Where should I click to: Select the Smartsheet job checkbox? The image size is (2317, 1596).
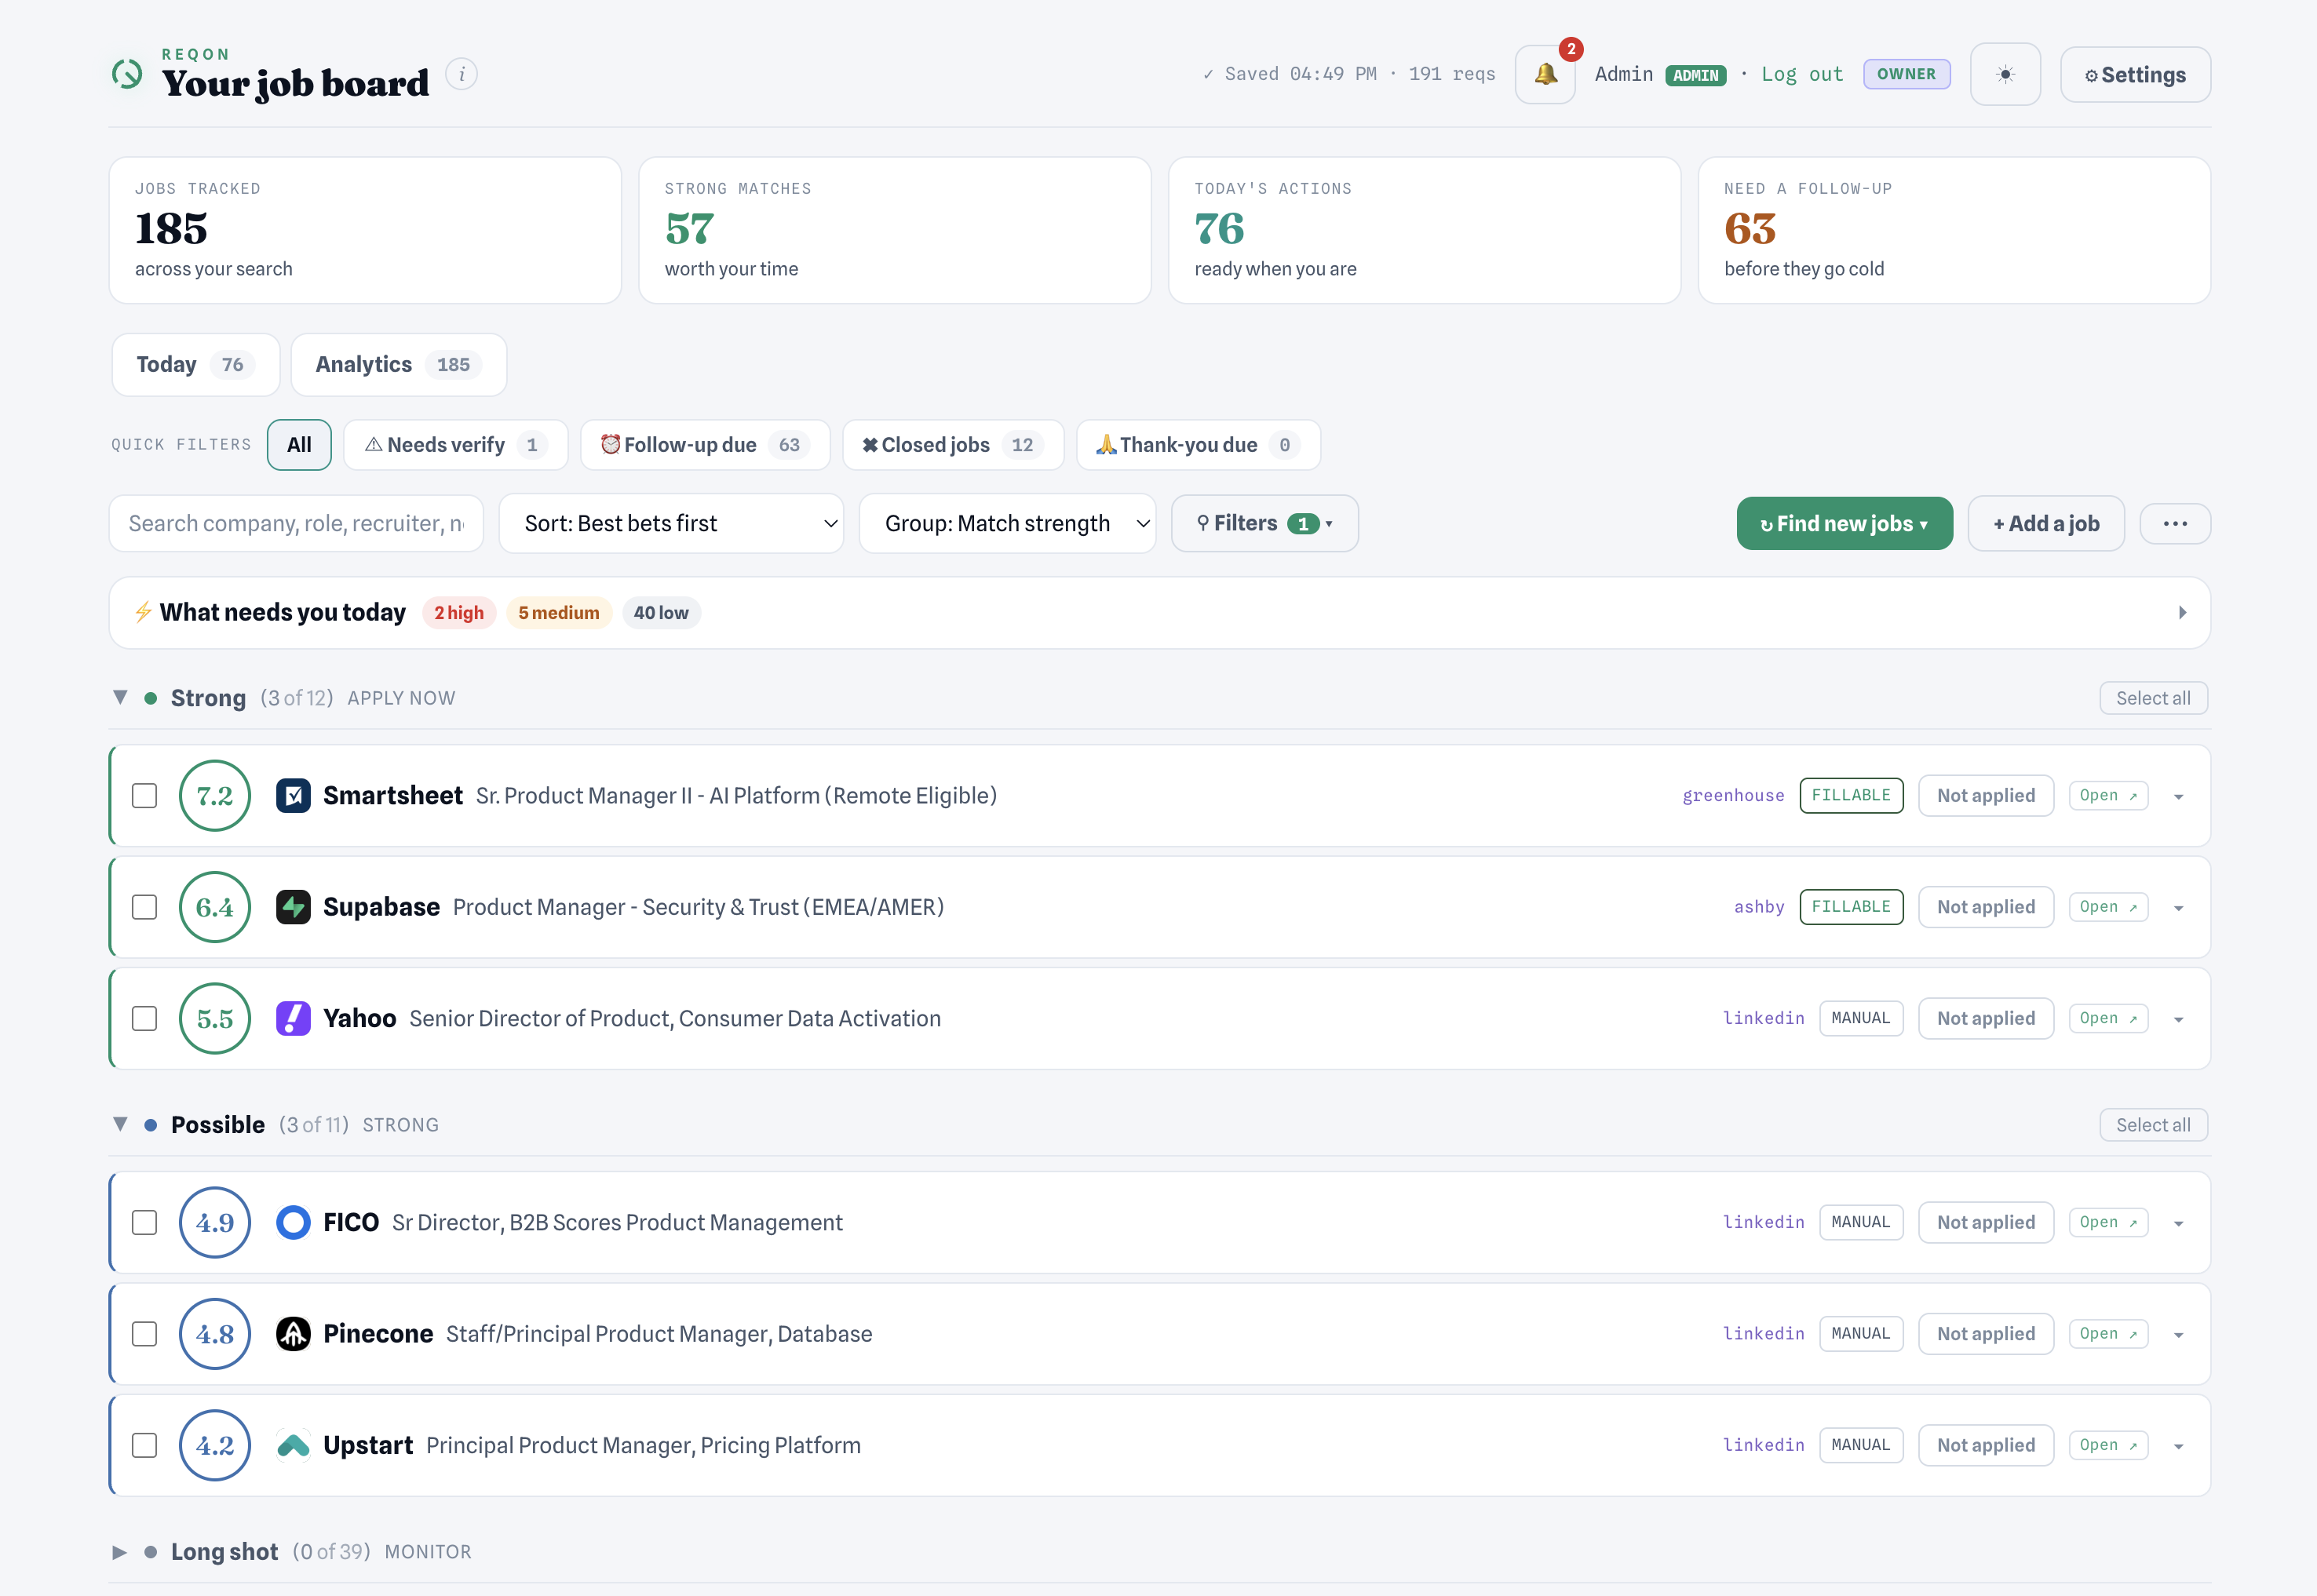pyautogui.click(x=145, y=795)
